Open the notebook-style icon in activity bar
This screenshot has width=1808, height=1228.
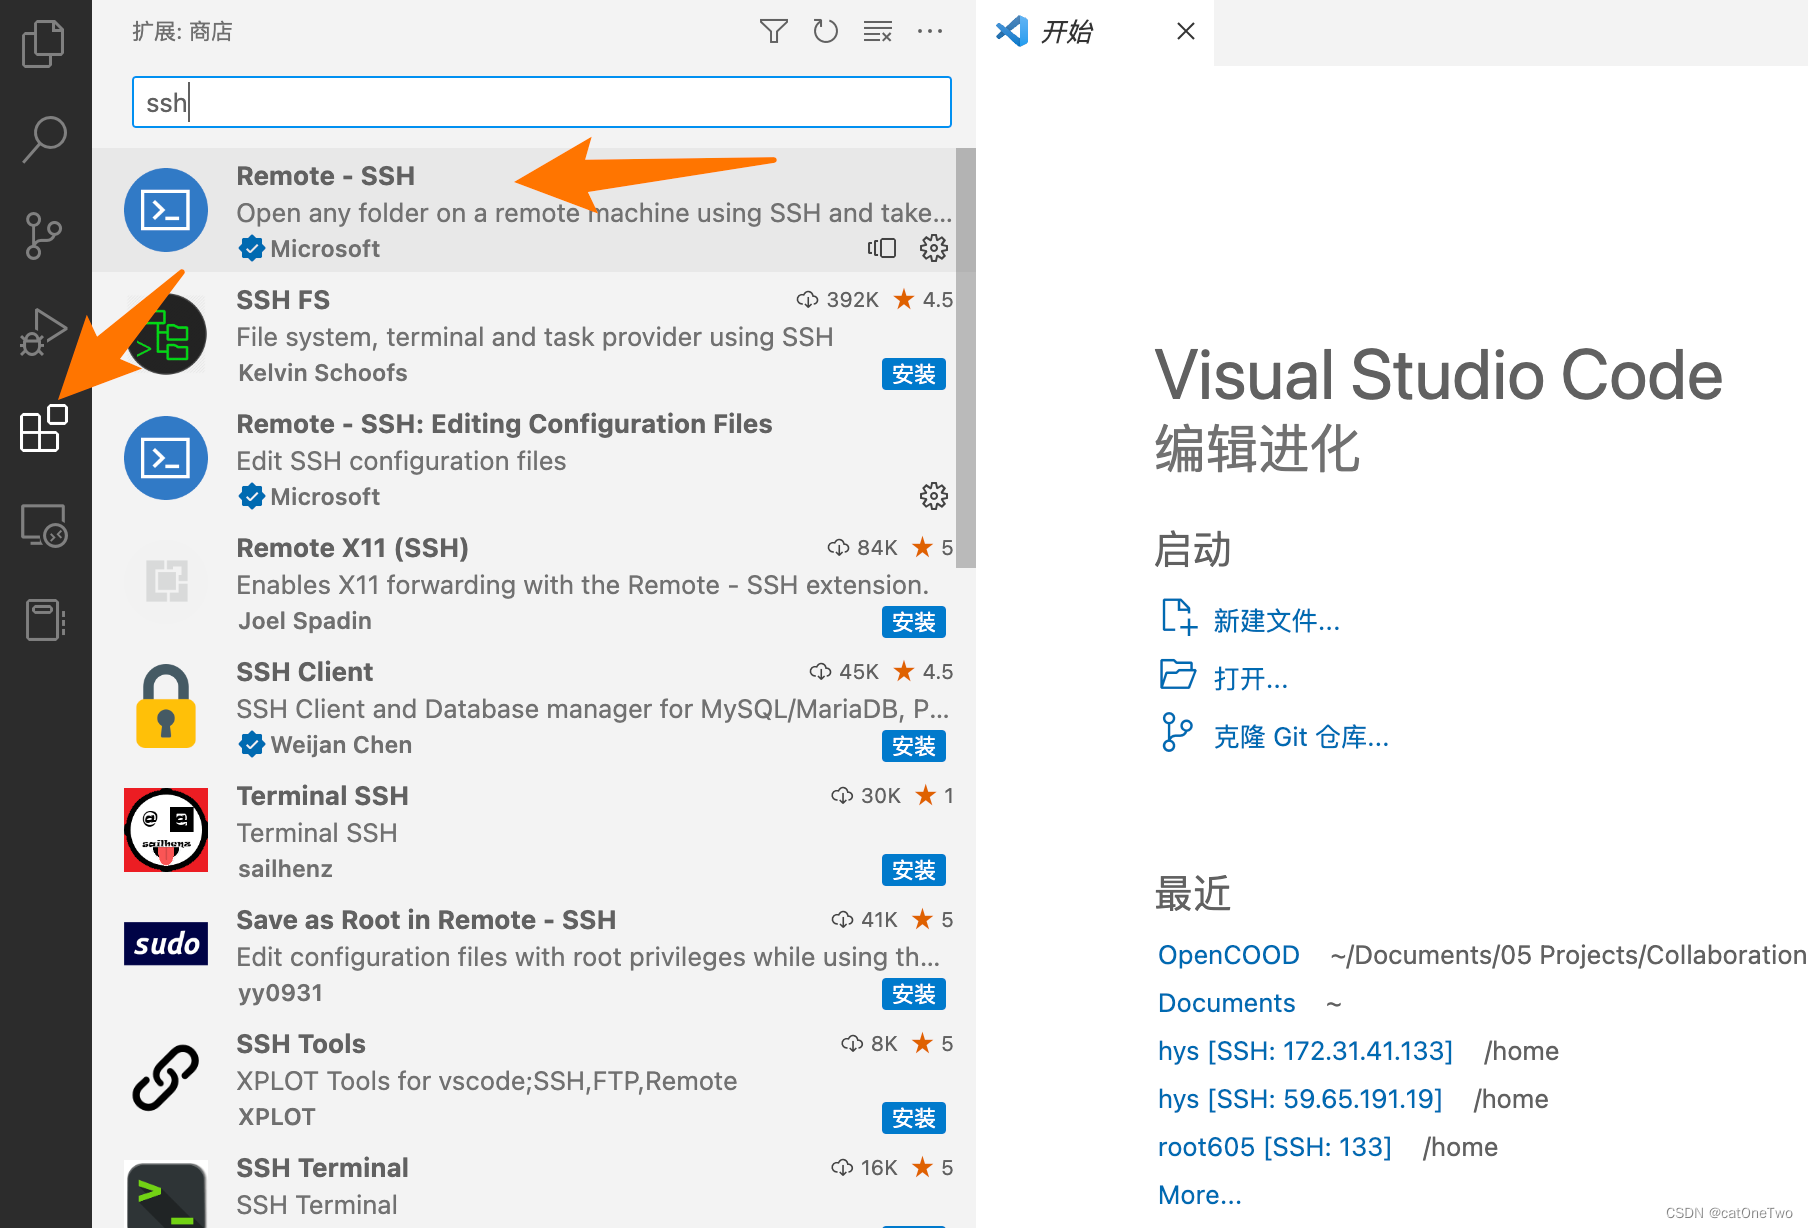[44, 620]
